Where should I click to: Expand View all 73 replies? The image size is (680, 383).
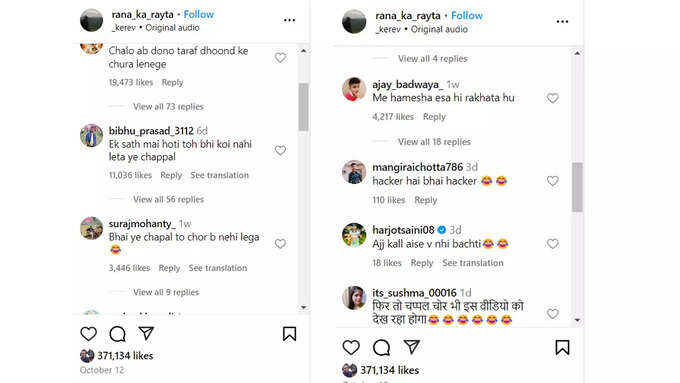(x=168, y=106)
